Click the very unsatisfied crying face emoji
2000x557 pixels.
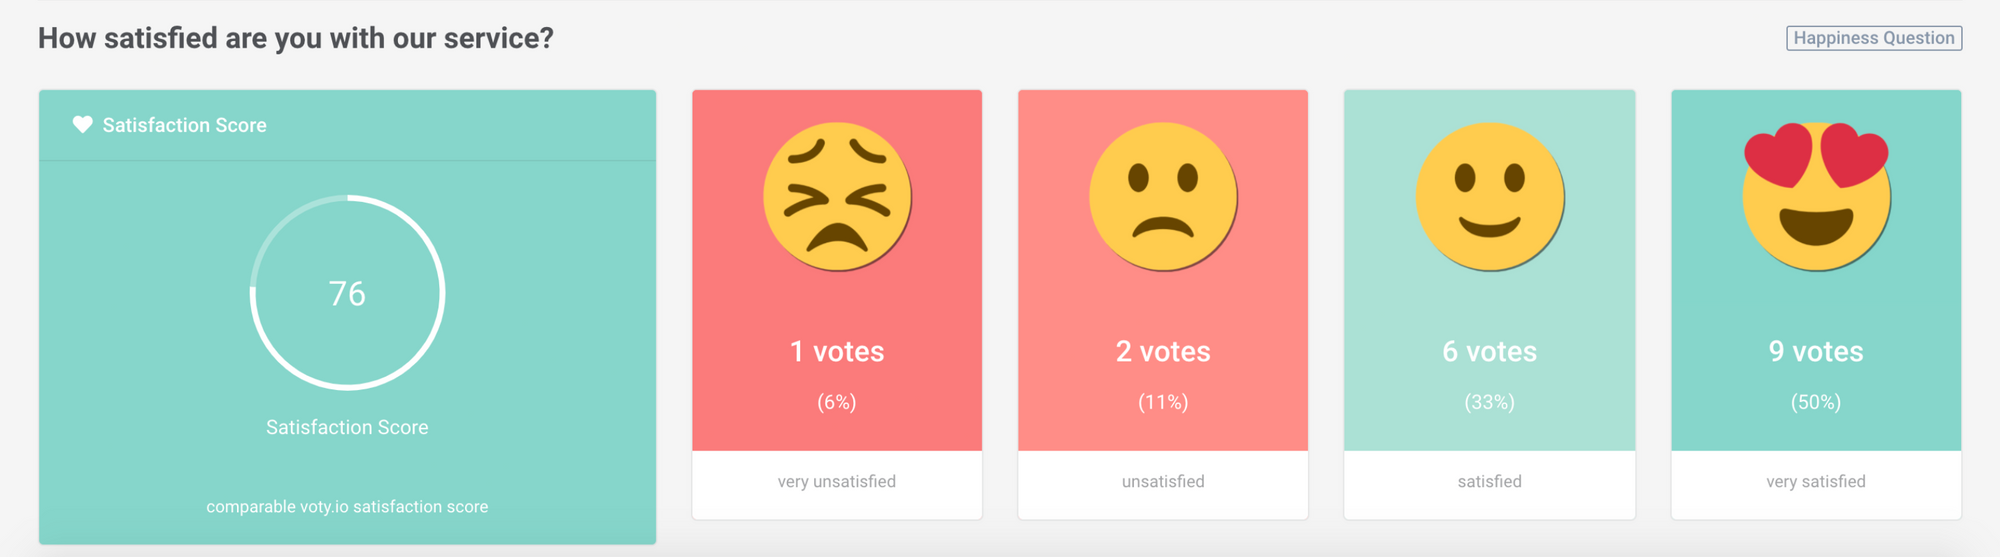[837, 196]
